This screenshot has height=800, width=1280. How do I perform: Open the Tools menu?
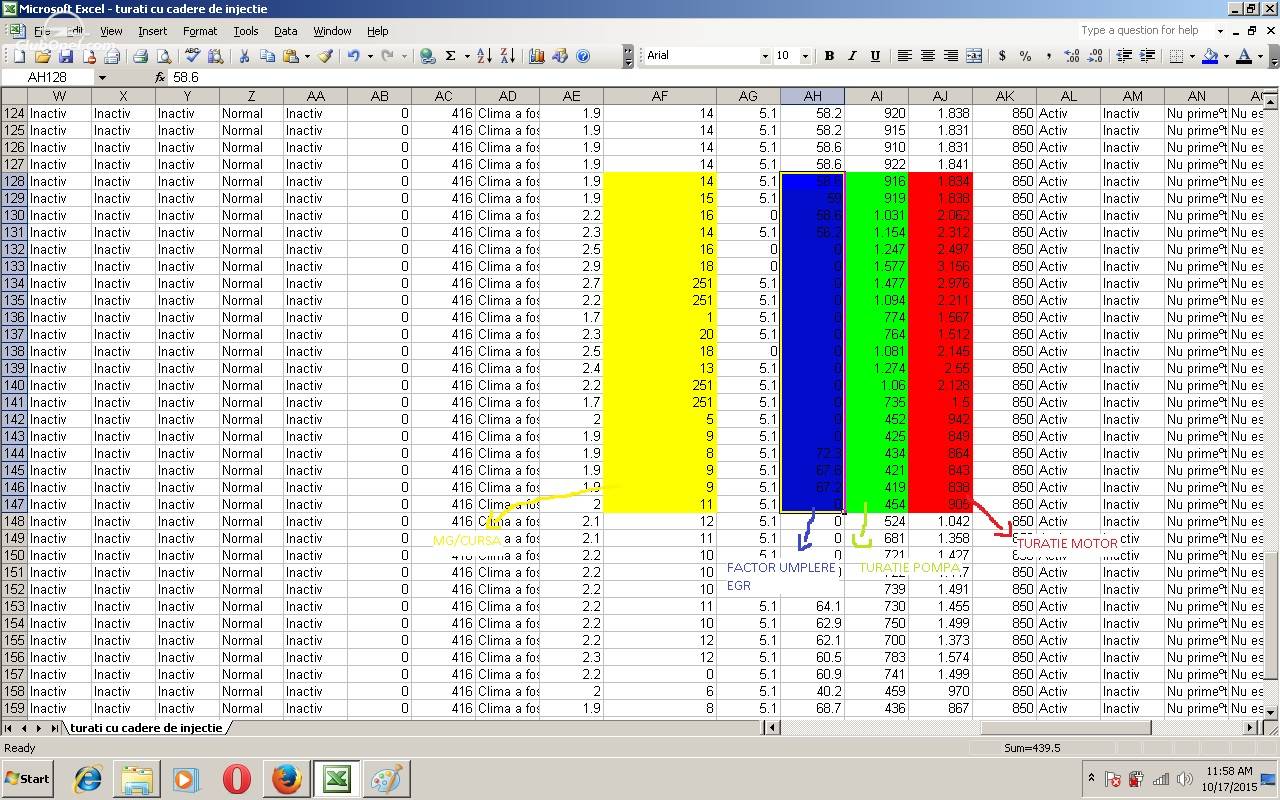point(246,31)
